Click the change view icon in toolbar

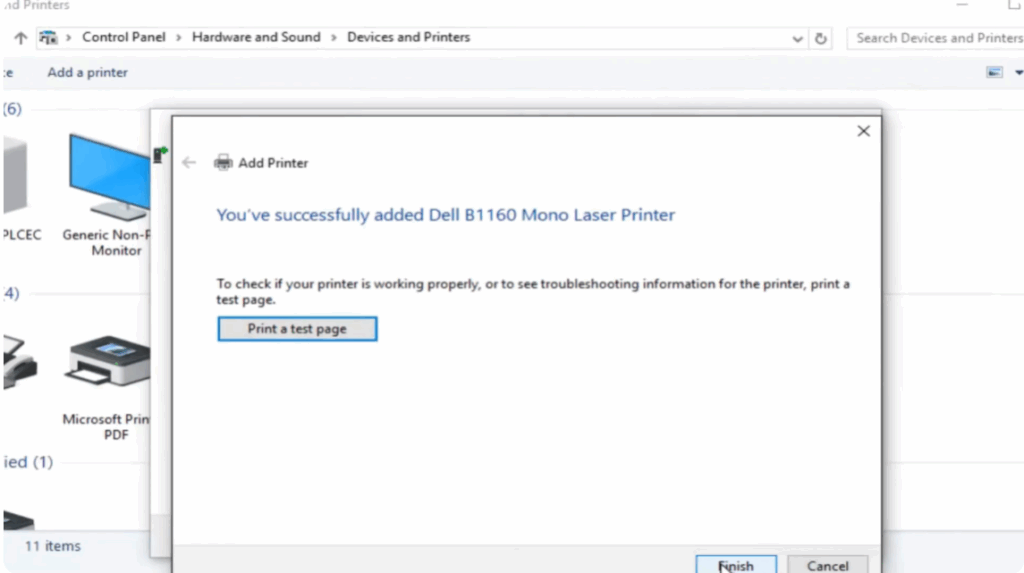point(994,73)
